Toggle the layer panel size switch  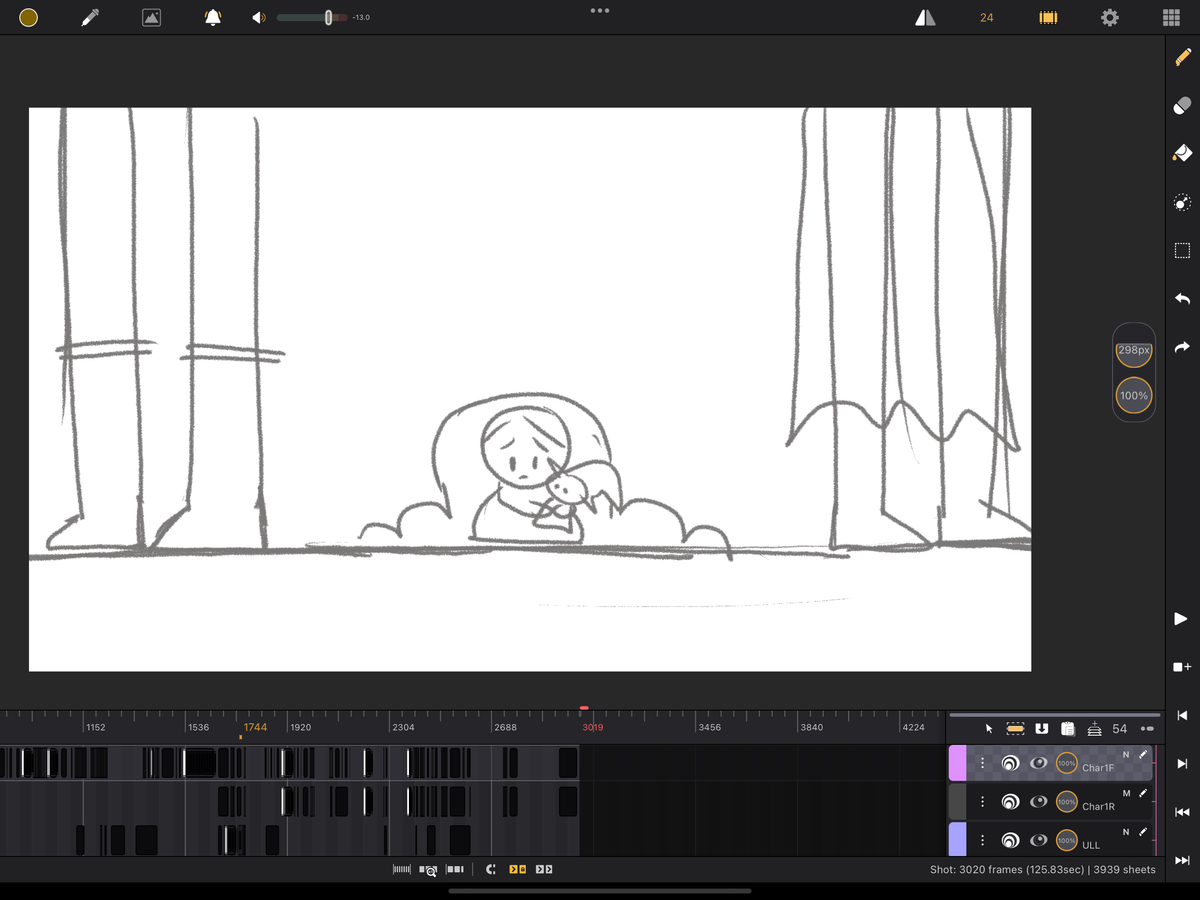pyautogui.click(x=1147, y=729)
